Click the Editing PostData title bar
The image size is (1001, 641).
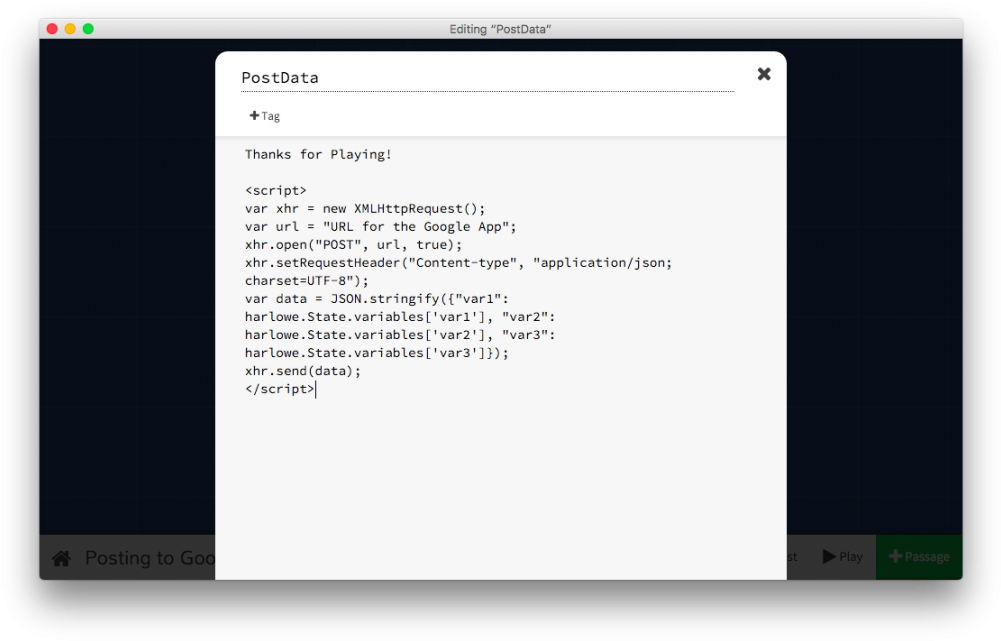pyautogui.click(x=500, y=29)
